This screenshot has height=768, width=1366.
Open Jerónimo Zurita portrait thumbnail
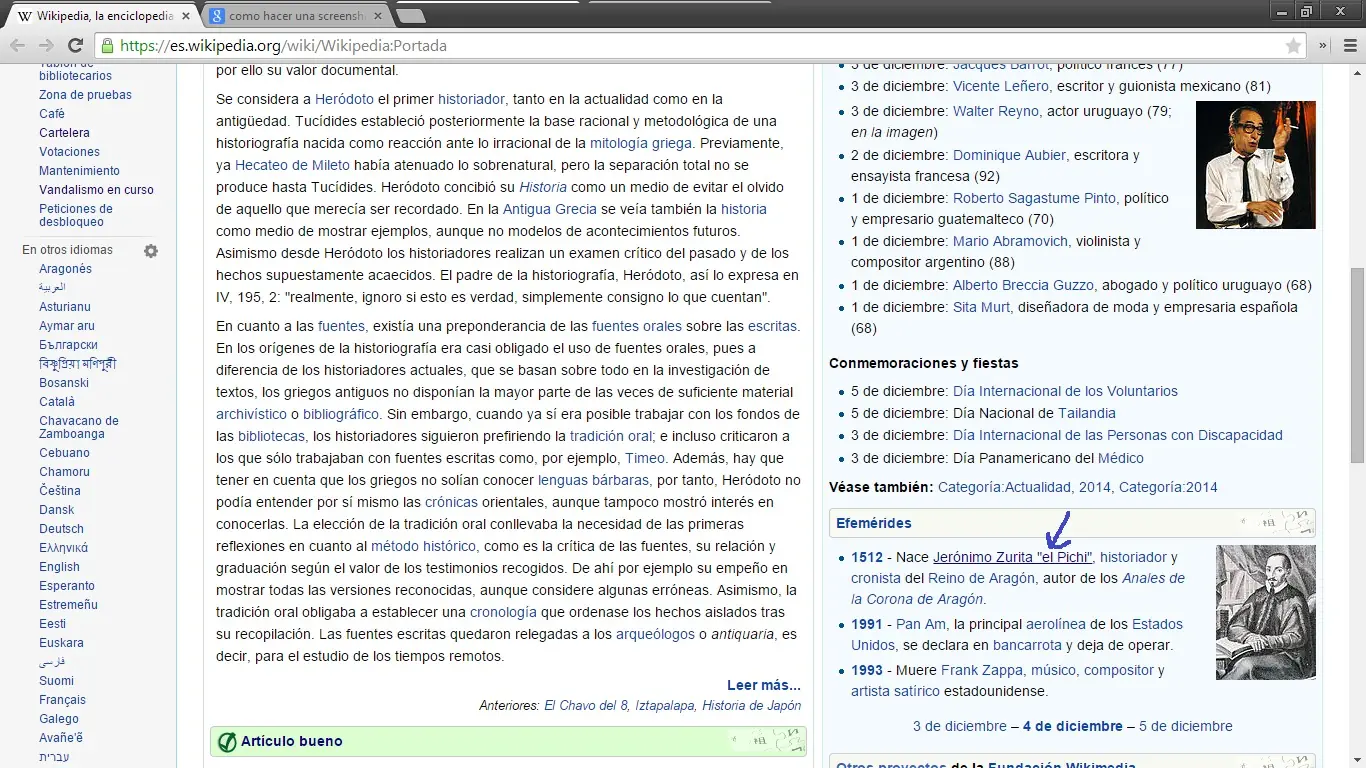coord(1266,612)
